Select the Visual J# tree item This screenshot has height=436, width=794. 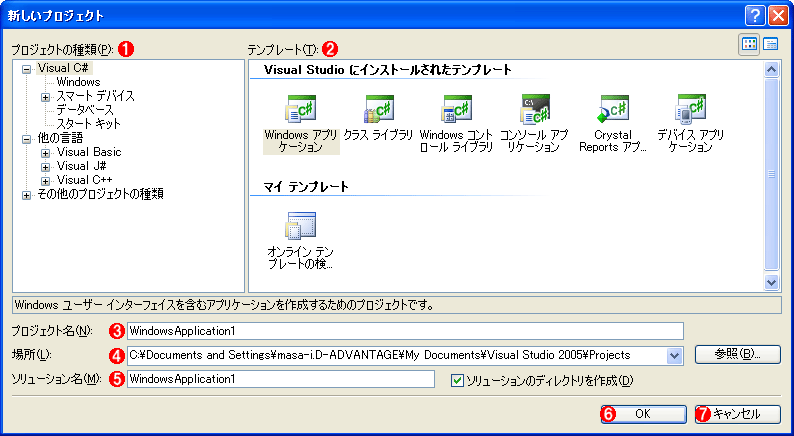pos(82,166)
